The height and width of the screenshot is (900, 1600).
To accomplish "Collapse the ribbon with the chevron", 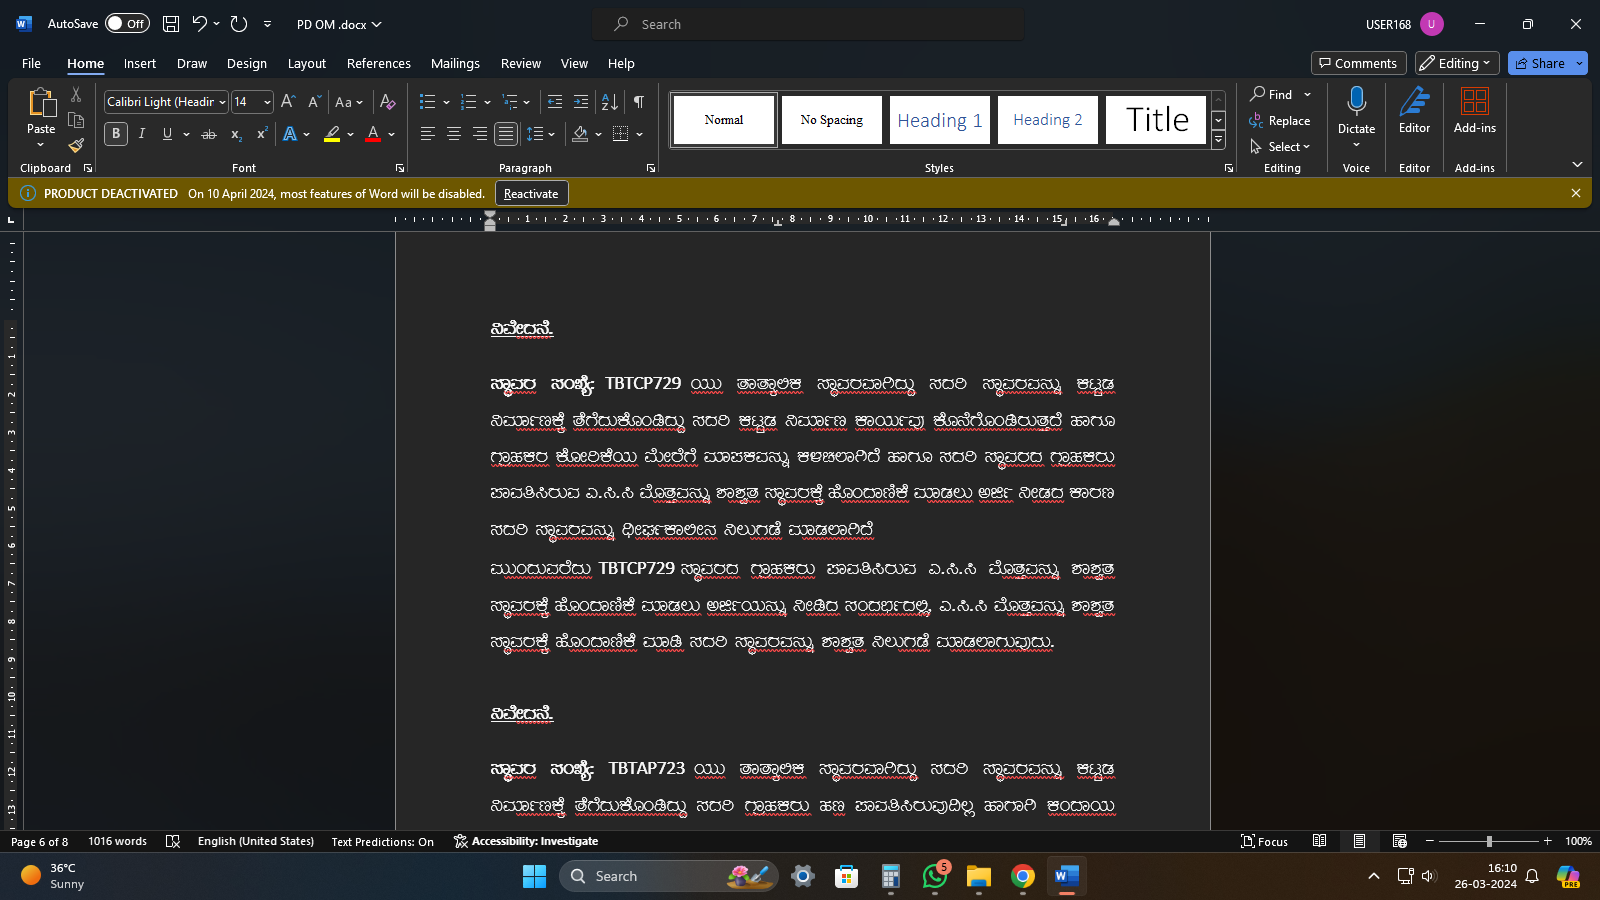I will (x=1577, y=164).
